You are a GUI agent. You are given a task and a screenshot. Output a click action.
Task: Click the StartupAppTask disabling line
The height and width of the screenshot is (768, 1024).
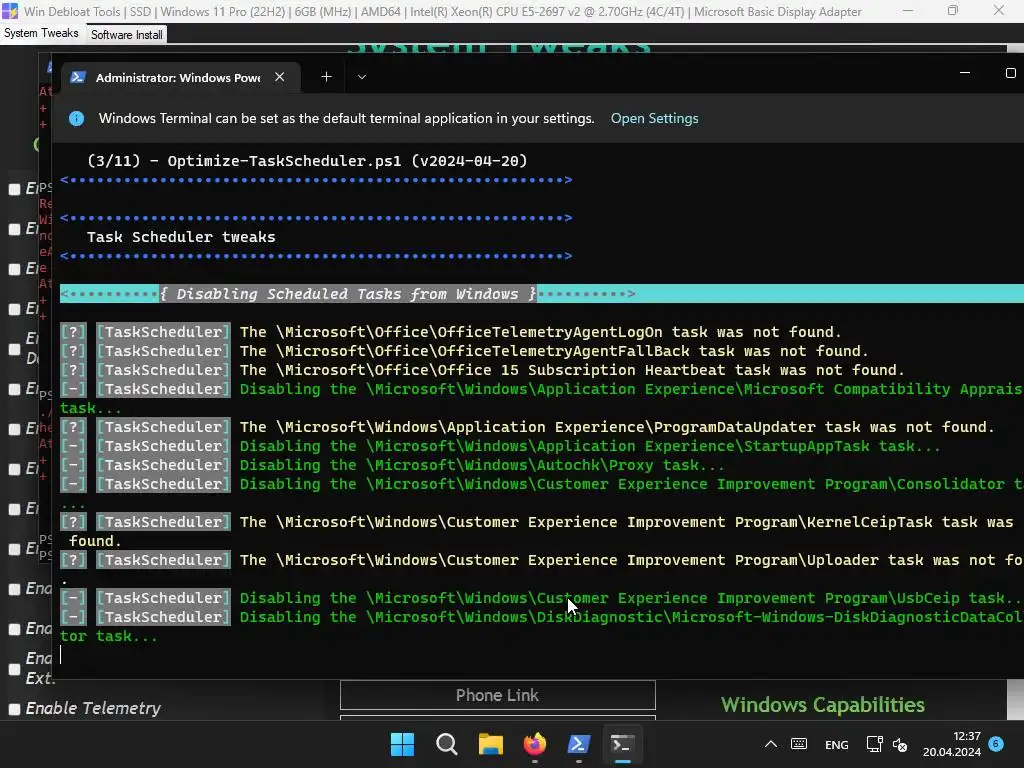pyautogui.click(x=500, y=446)
